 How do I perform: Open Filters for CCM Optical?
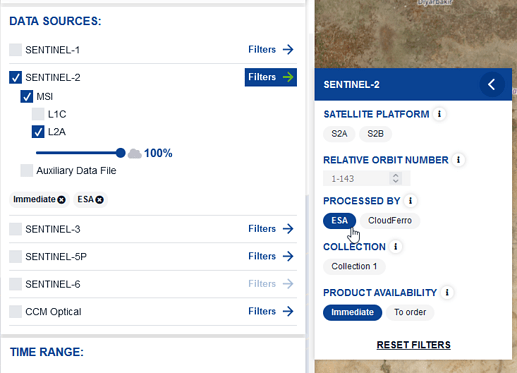pos(271,311)
